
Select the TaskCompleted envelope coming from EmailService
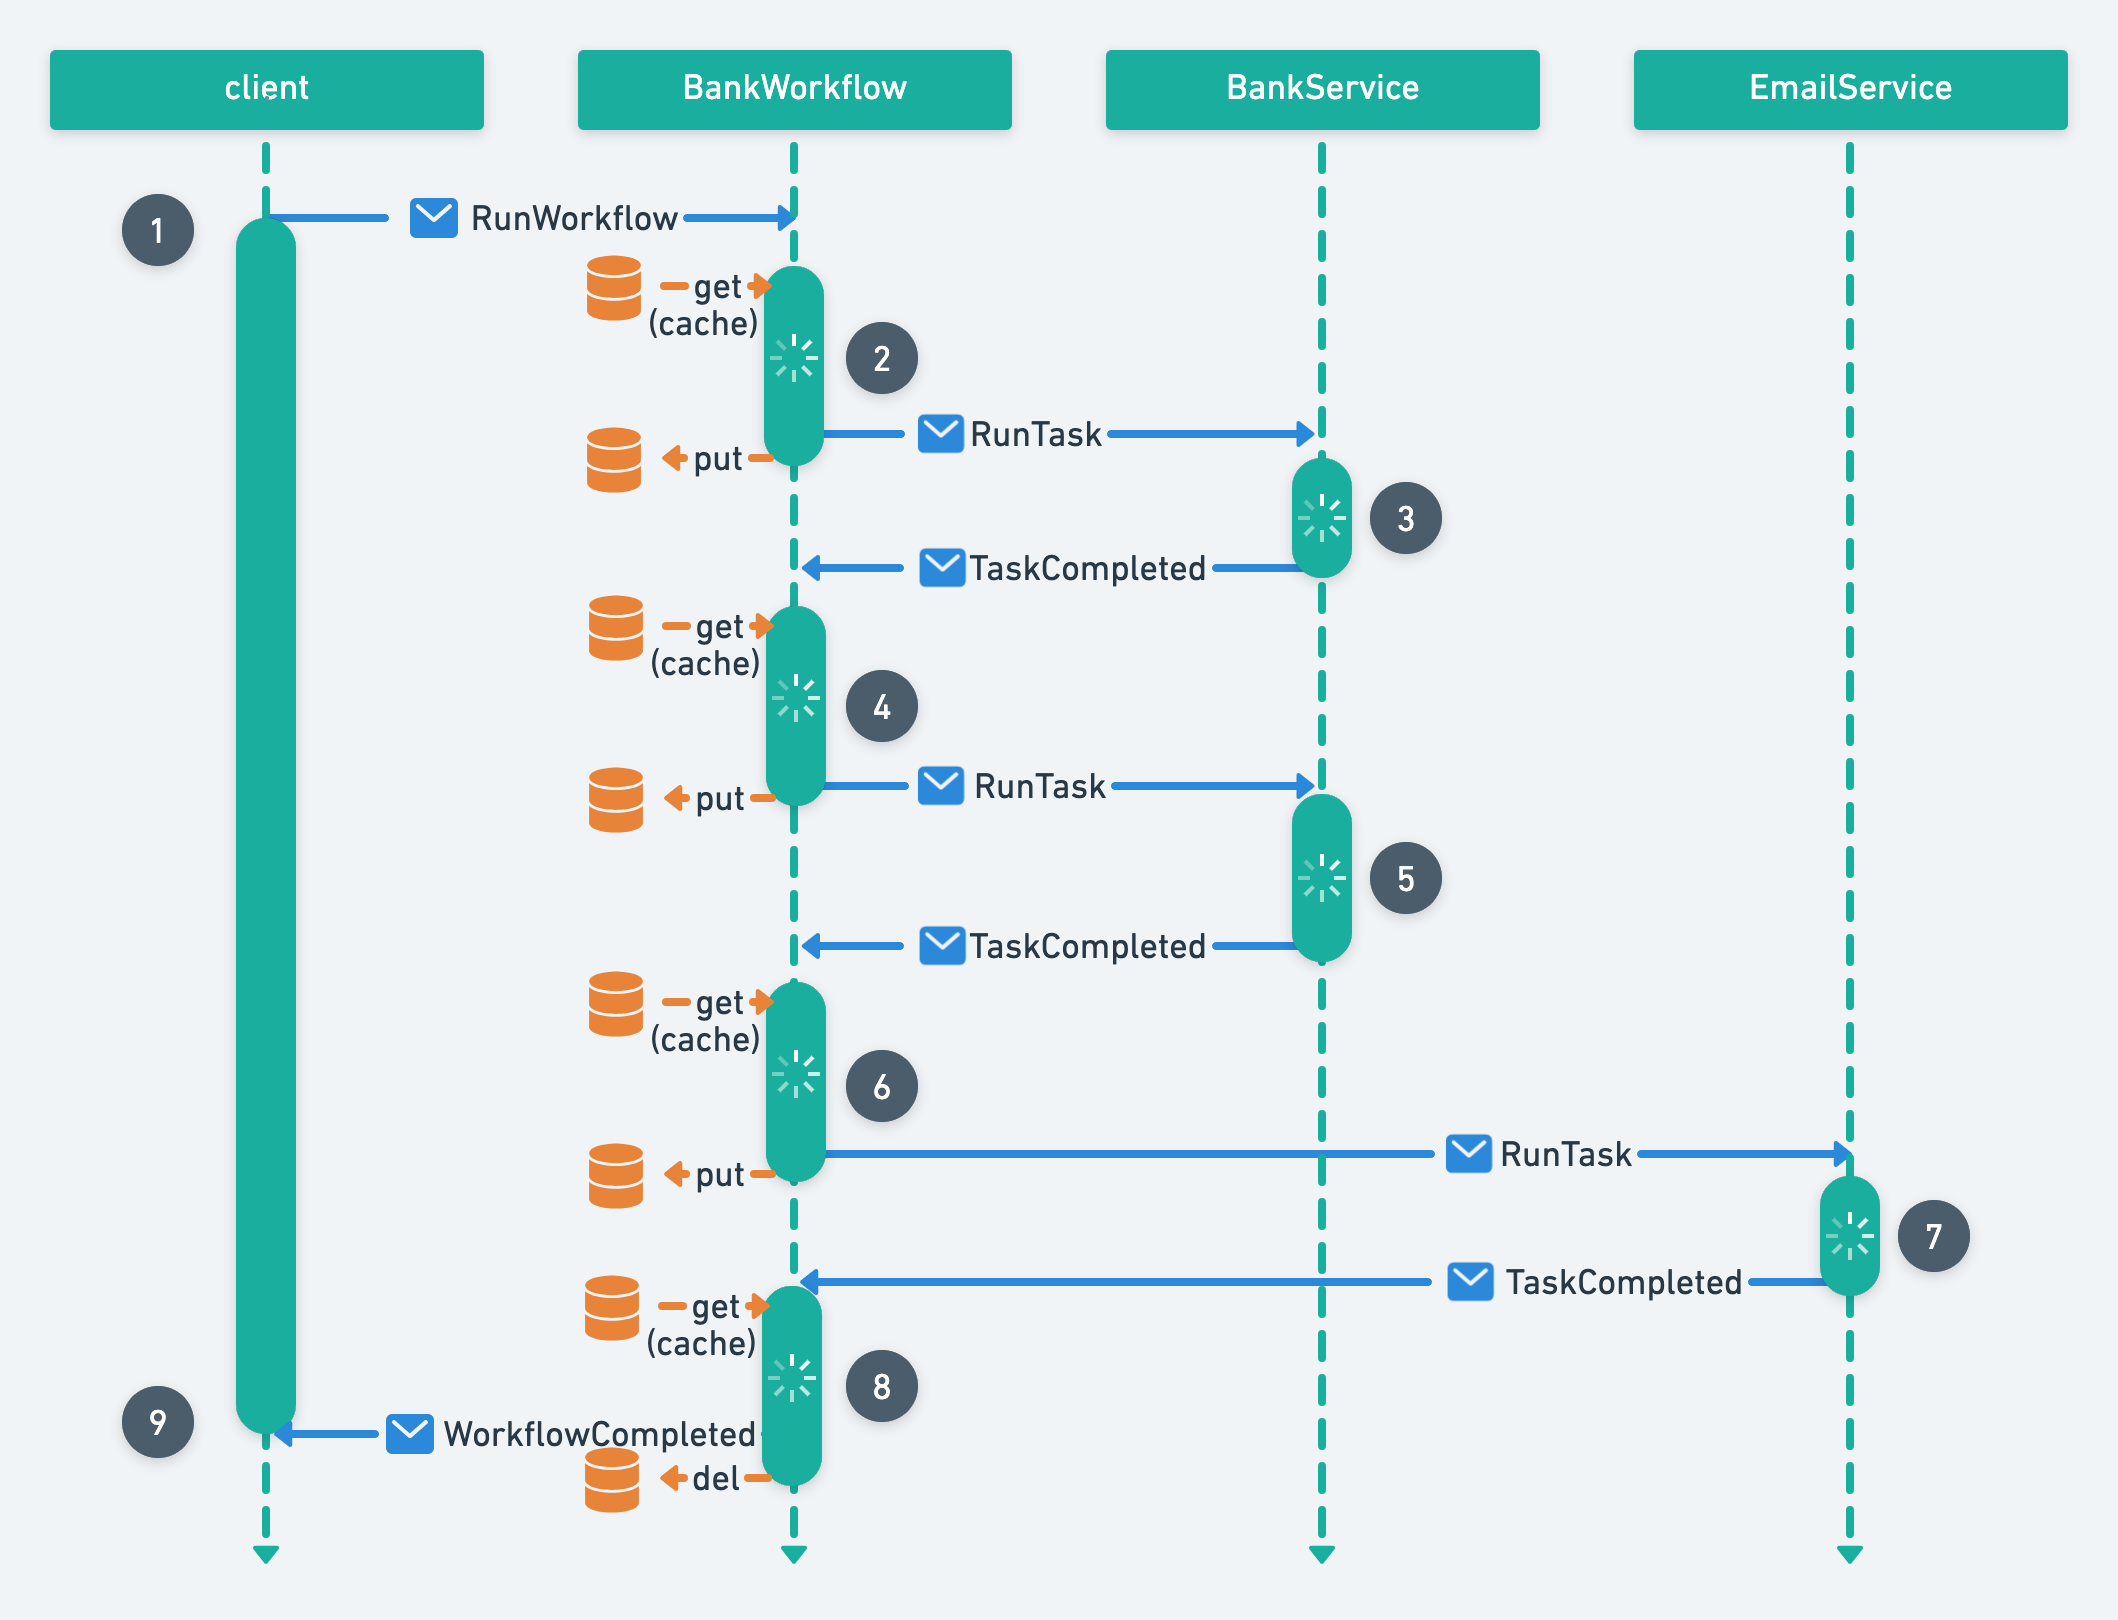(1471, 1282)
